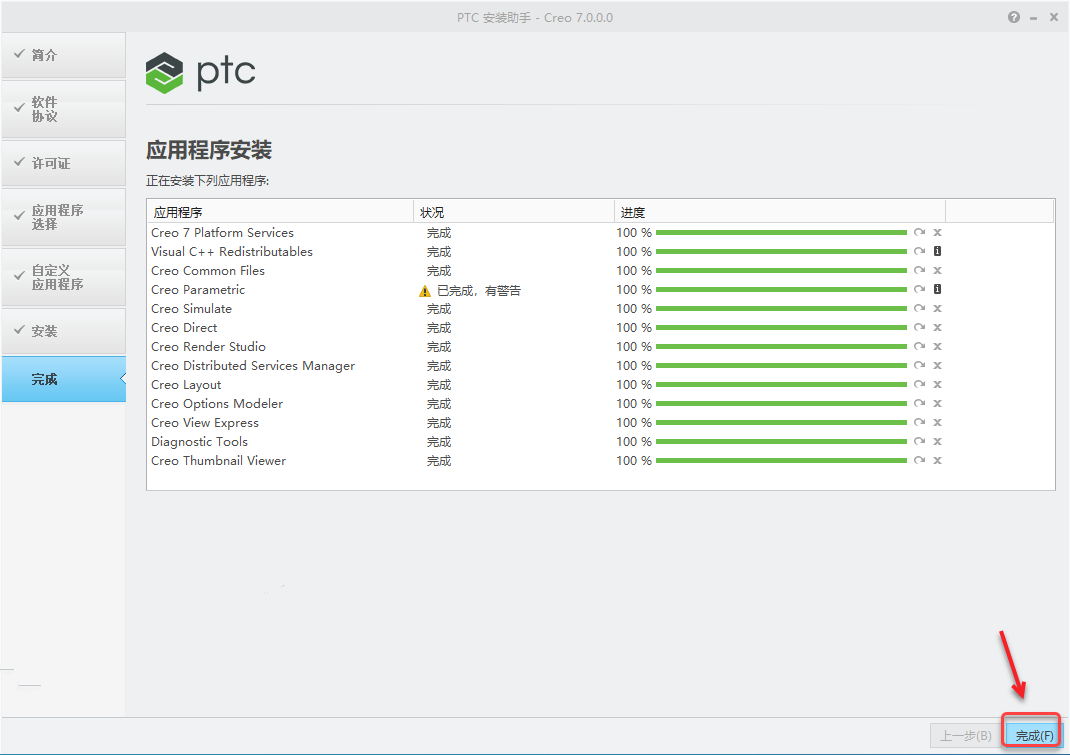Click the 完成(F) finish button
The height and width of the screenshot is (755, 1070).
coord(1034,735)
